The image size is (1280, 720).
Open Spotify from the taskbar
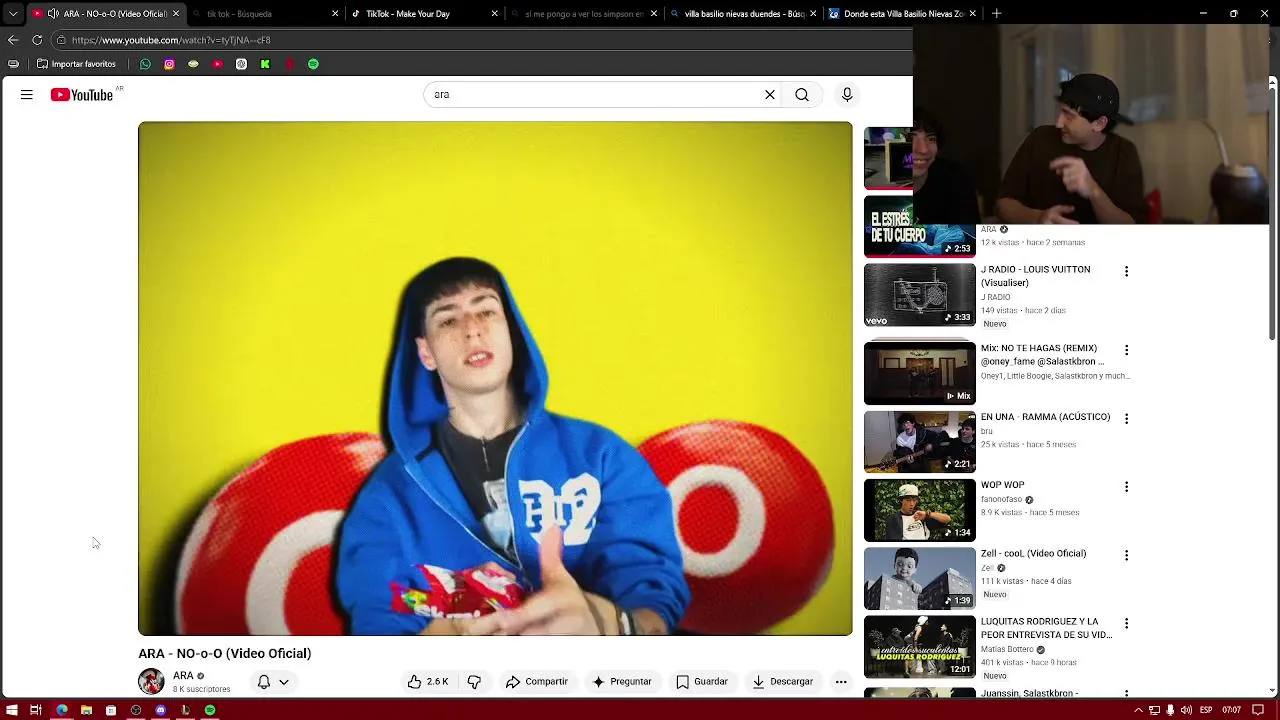coord(210,710)
